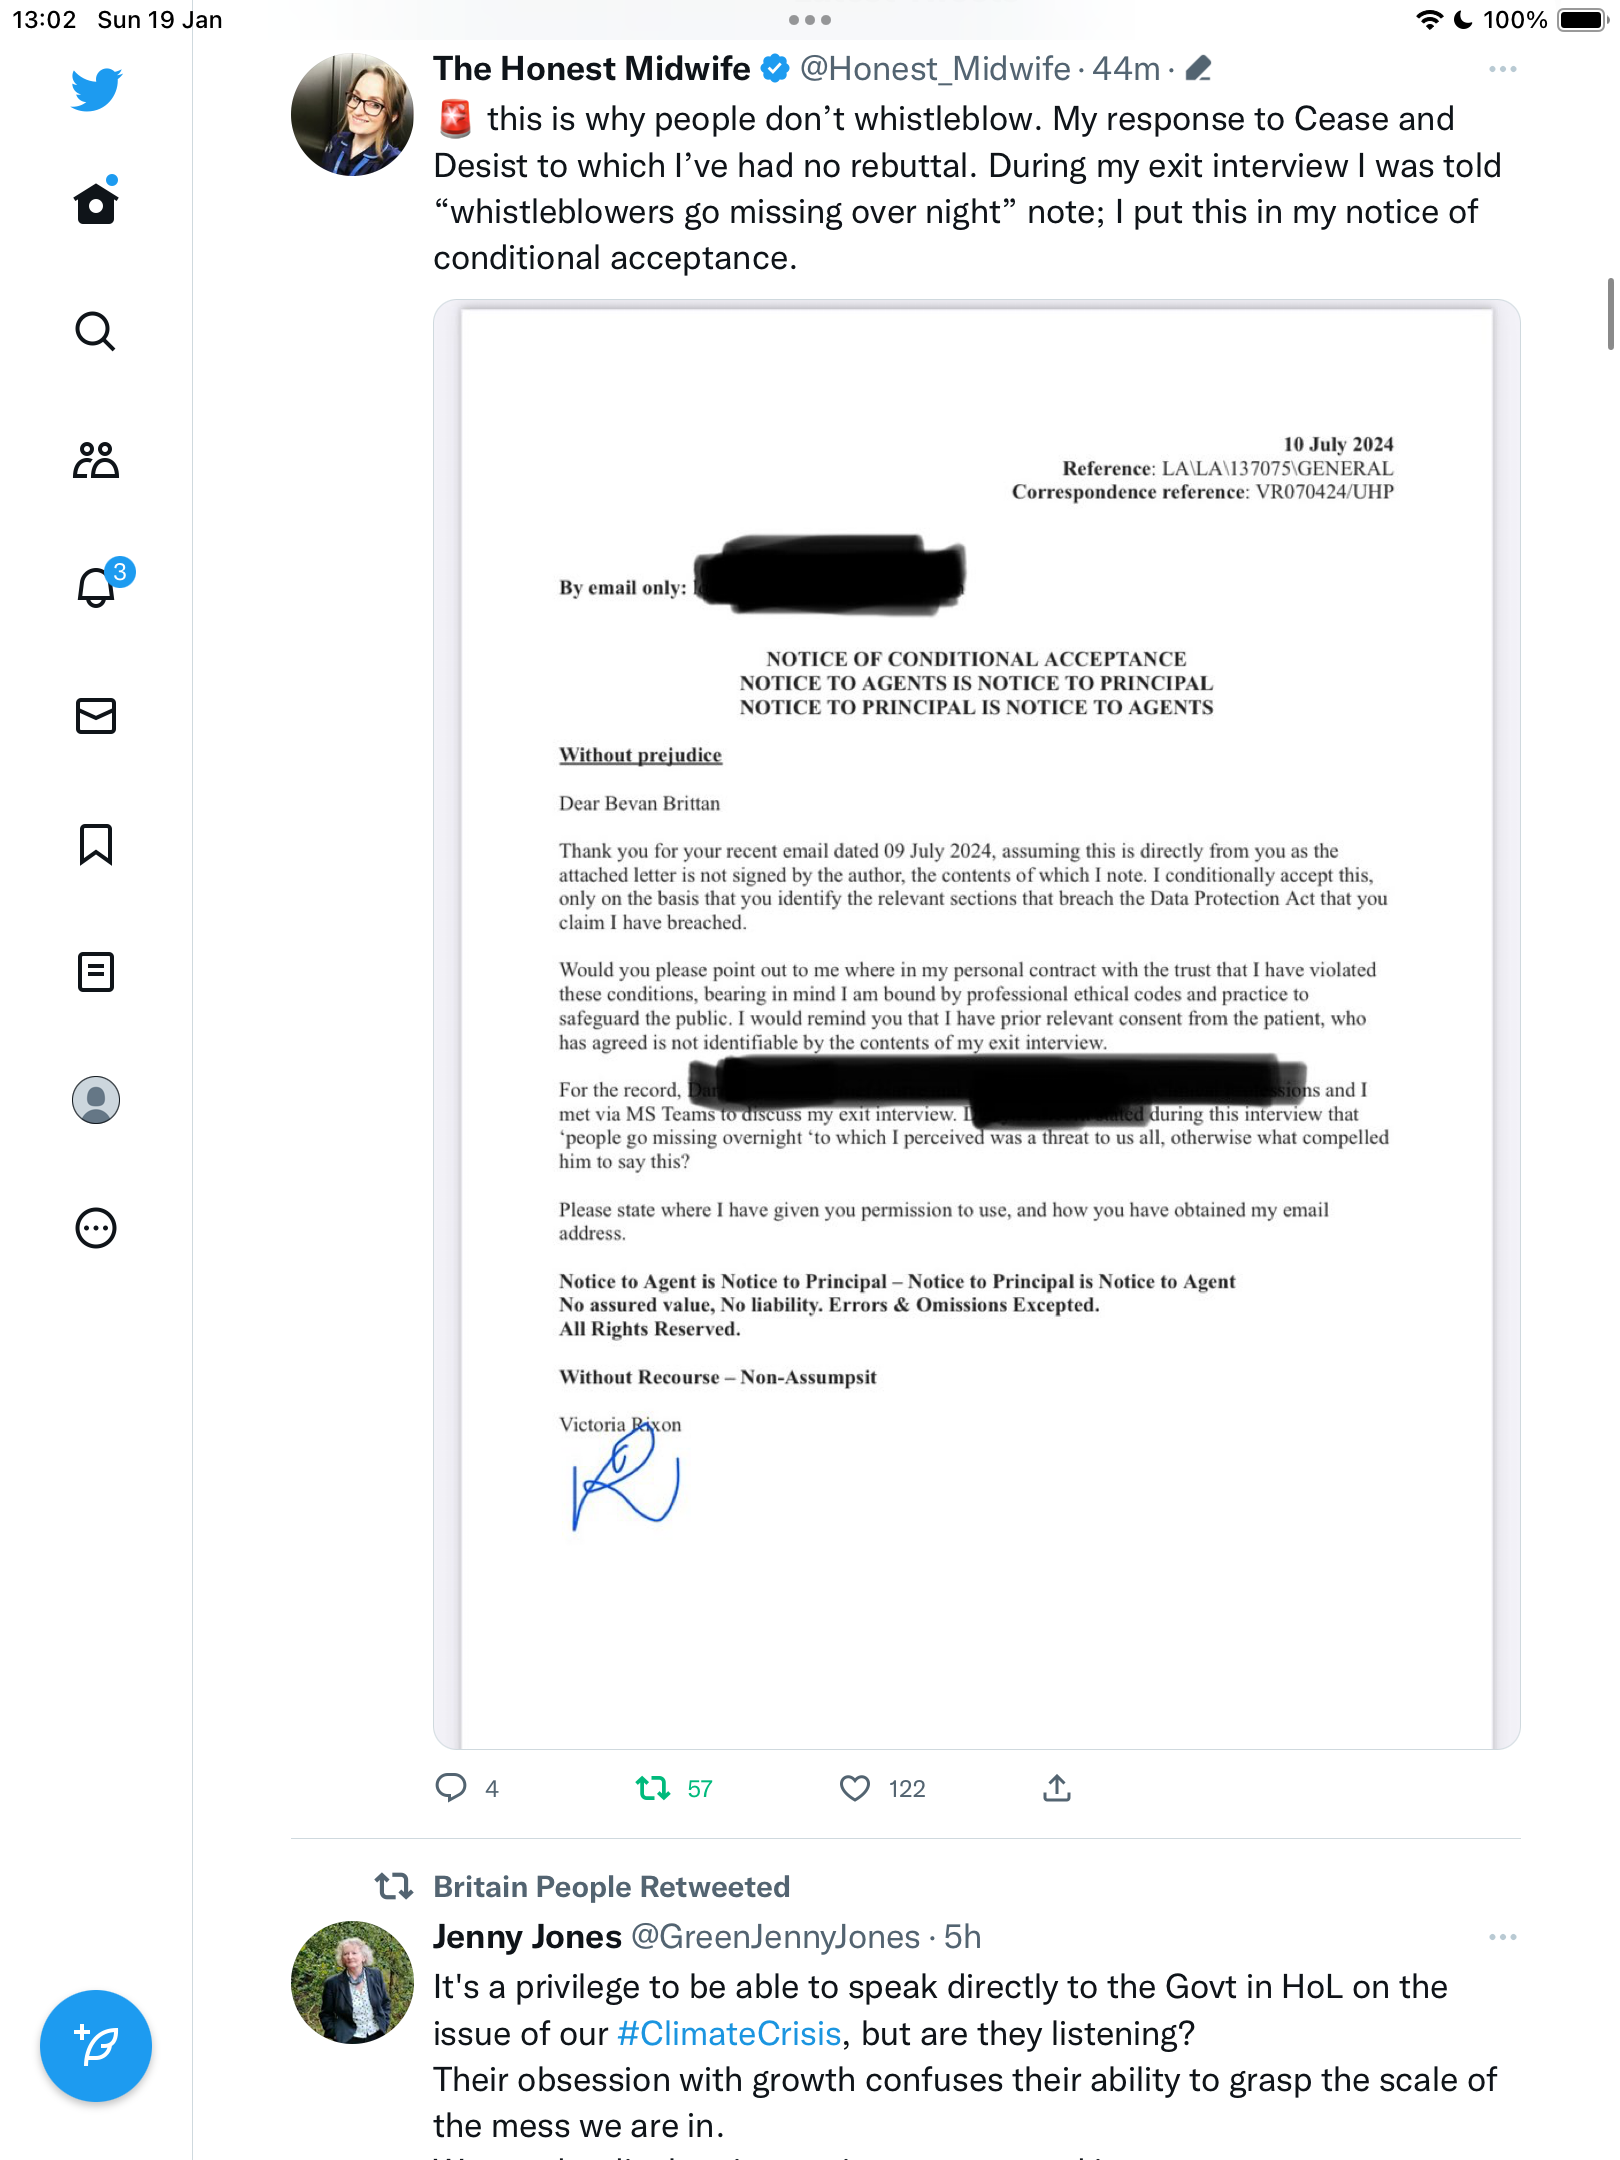Open Lists icon in sidebar
Image resolution: width=1620 pixels, height=2160 pixels.
click(96, 972)
